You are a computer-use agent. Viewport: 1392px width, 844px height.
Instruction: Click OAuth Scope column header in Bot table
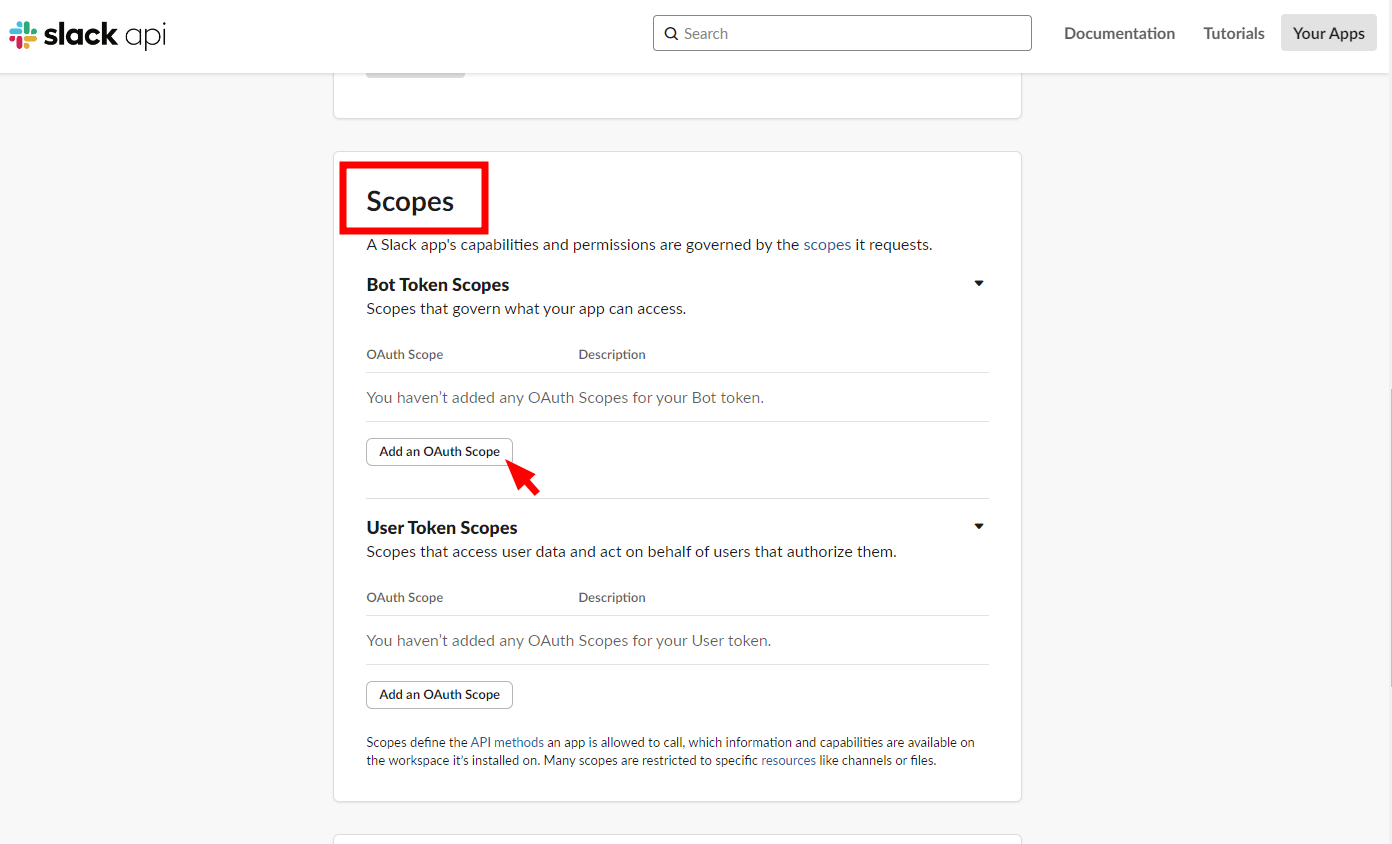click(x=405, y=355)
